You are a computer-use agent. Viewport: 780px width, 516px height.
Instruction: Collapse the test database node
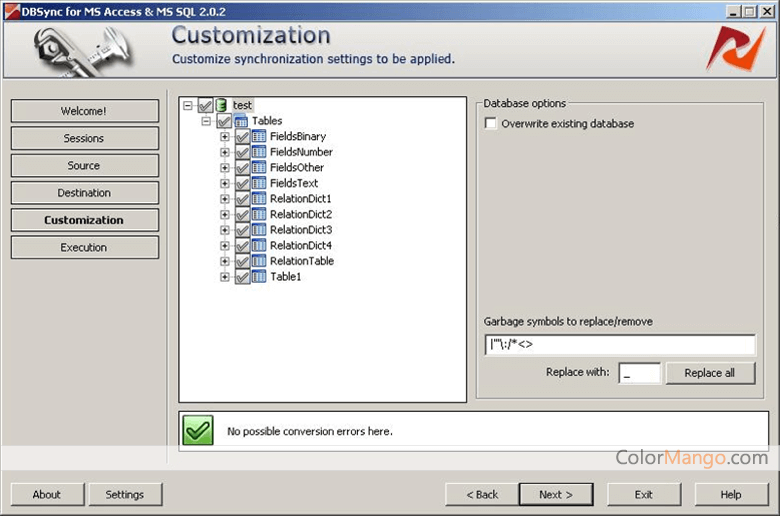188,105
